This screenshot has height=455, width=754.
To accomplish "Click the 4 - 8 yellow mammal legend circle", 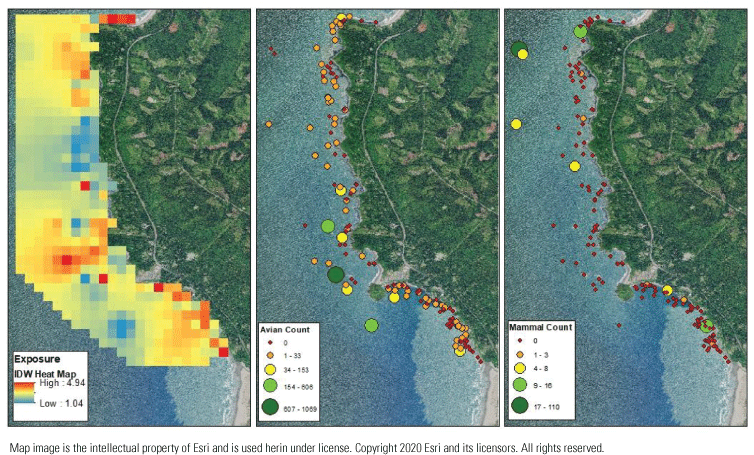I will click(518, 367).
